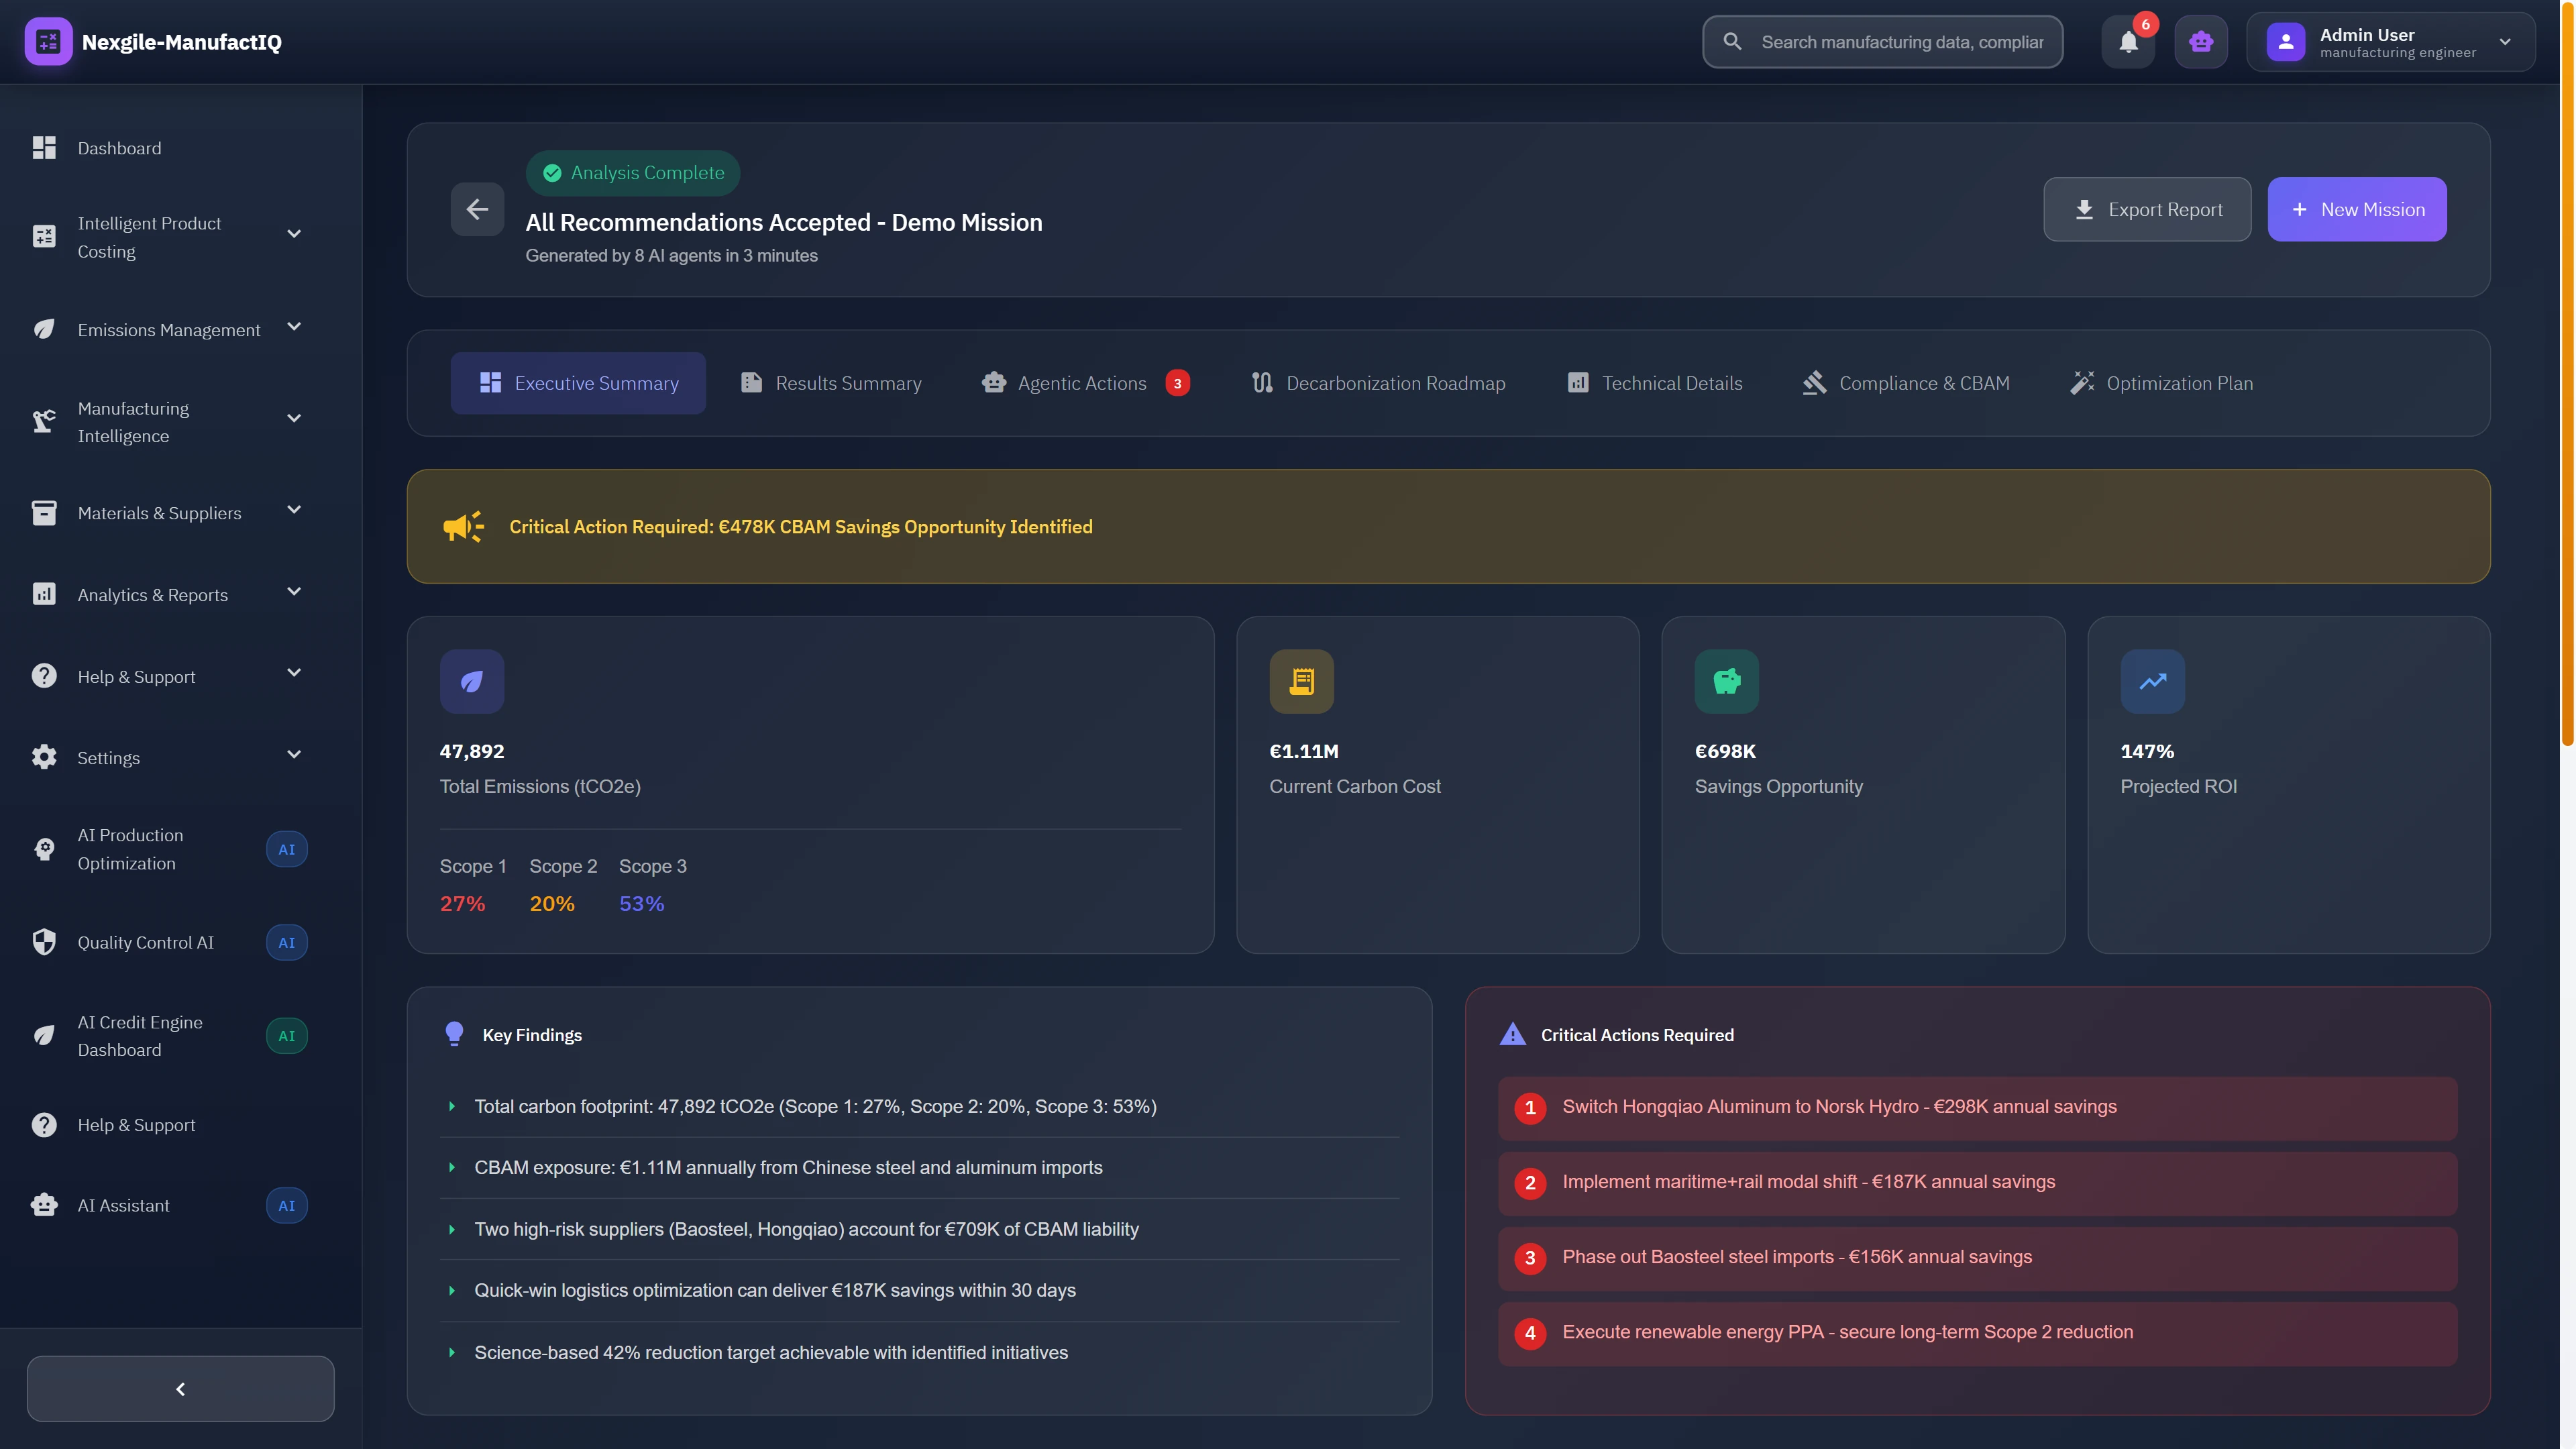Click the Scope 3 53% value
The height and width of the screenshot is (1449, 2576).
641,903
